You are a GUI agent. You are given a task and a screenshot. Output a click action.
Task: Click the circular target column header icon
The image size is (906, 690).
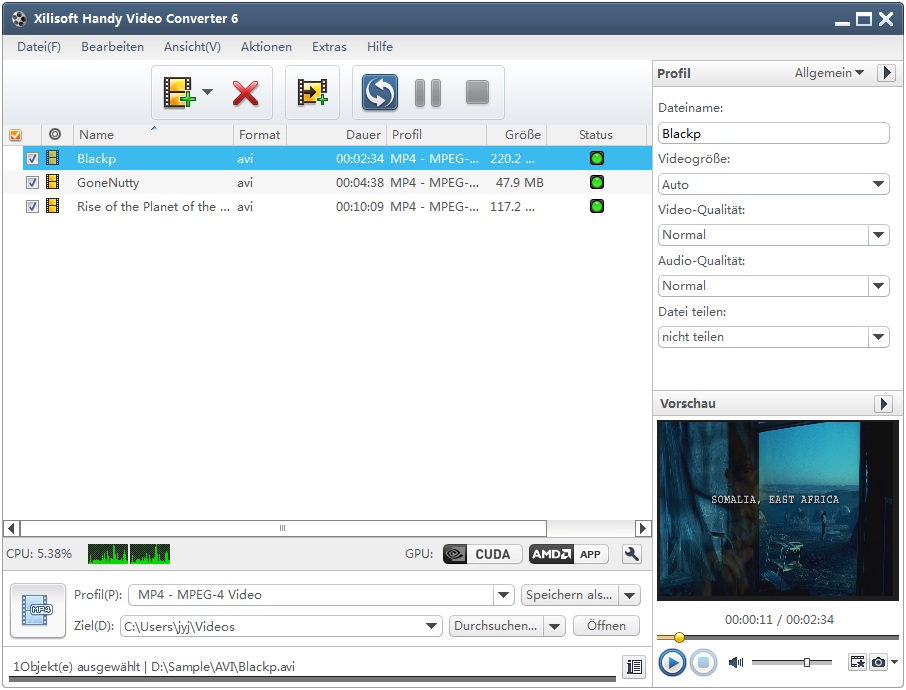(55, 134)
